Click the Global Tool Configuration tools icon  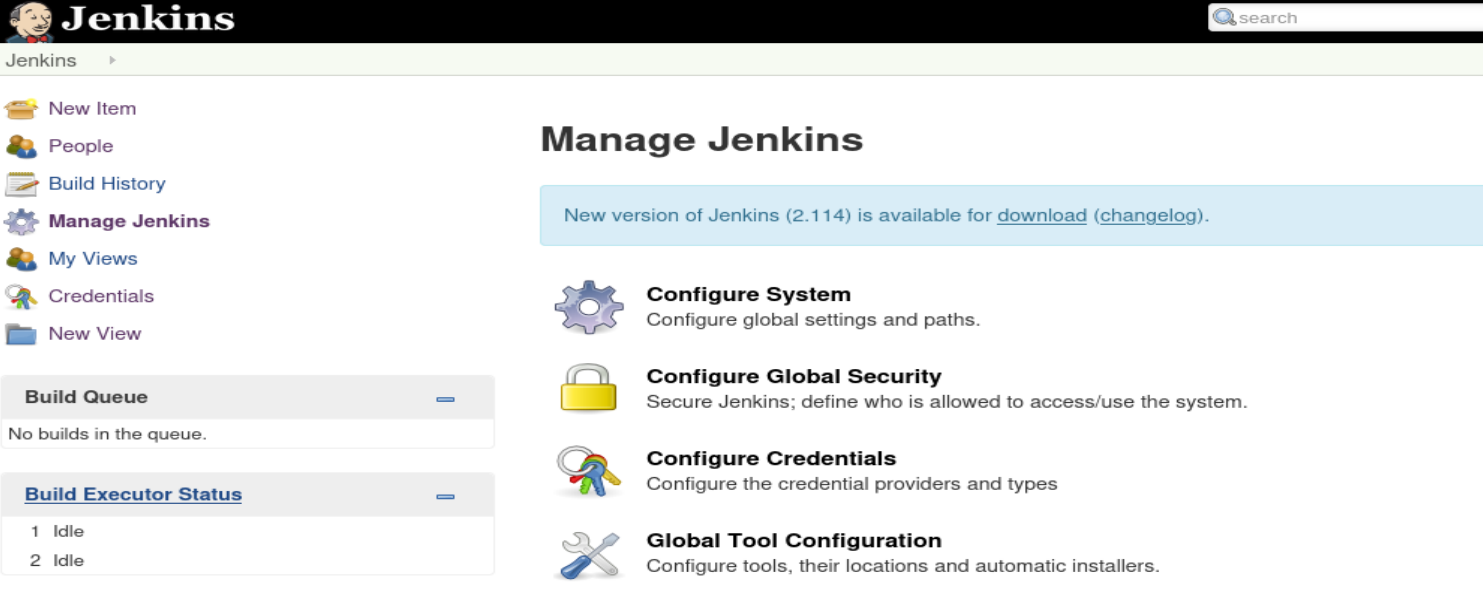589,554
